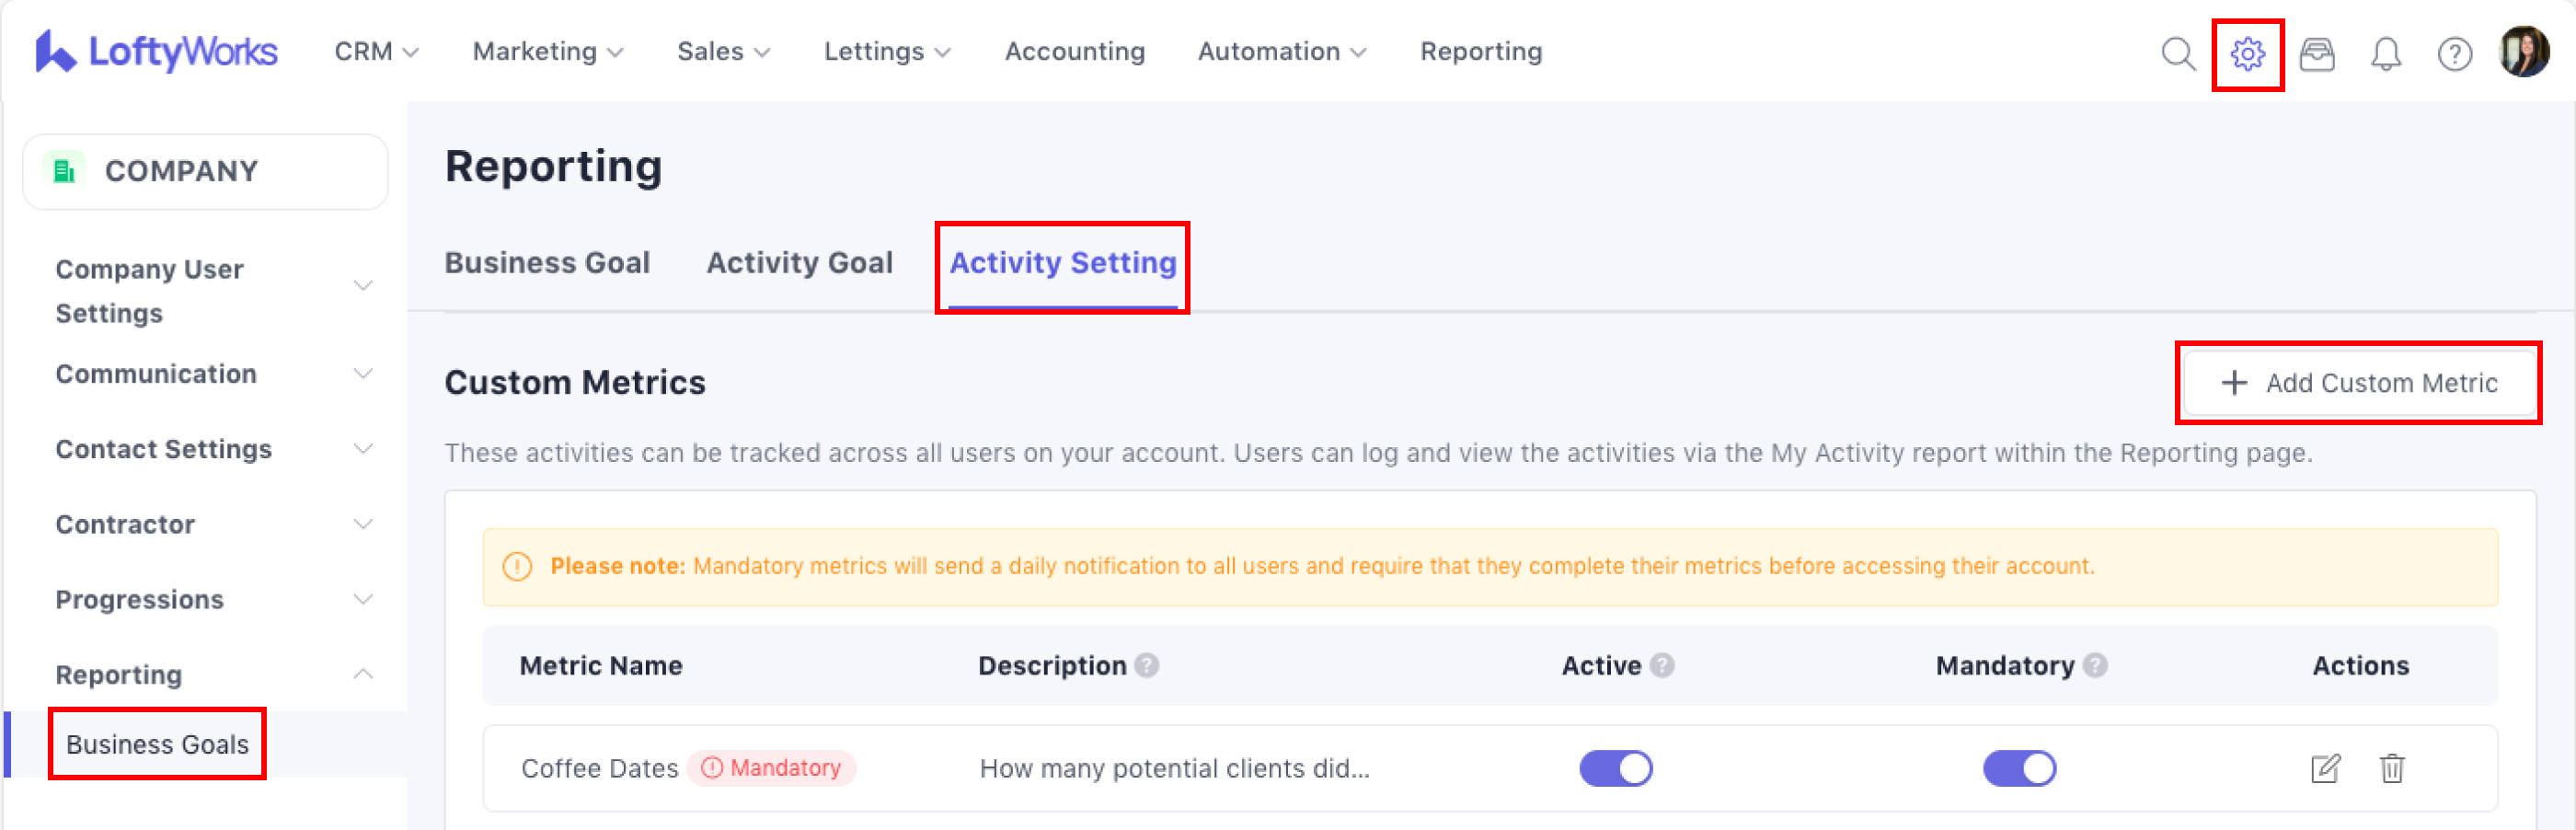The height and width of the screenshot is (830, 2576).
Task: Open the Accounting menu item
Action: (x=1074, y=51)
